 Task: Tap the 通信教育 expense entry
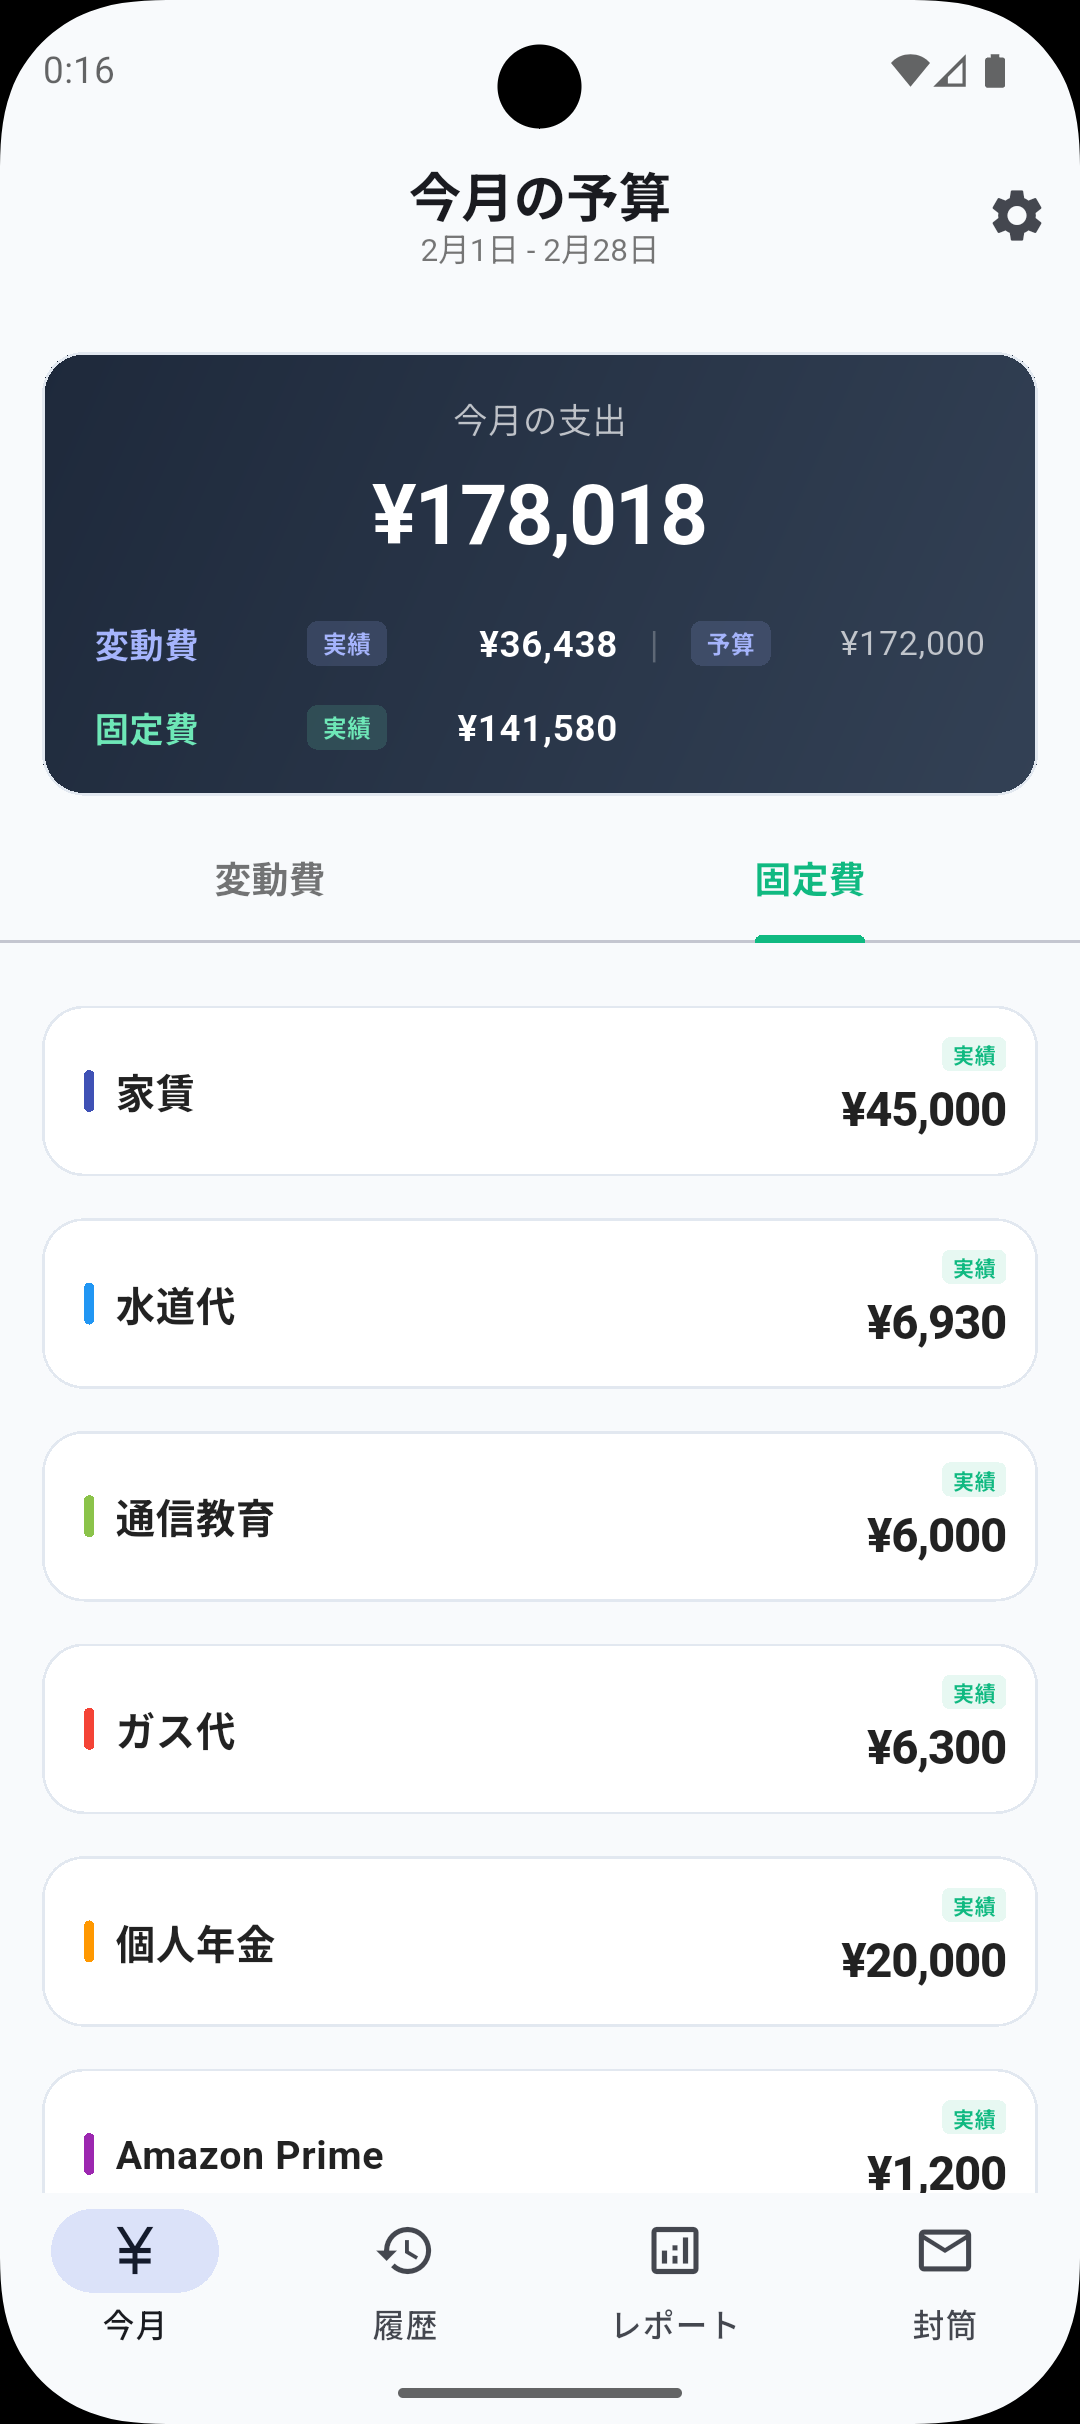click(540, 1517)
